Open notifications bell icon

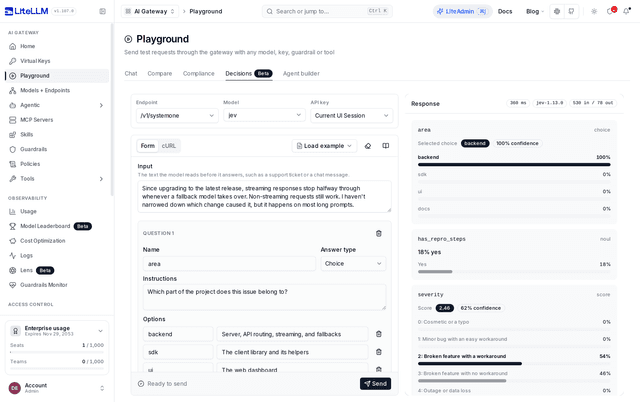[x=626, y=11]
